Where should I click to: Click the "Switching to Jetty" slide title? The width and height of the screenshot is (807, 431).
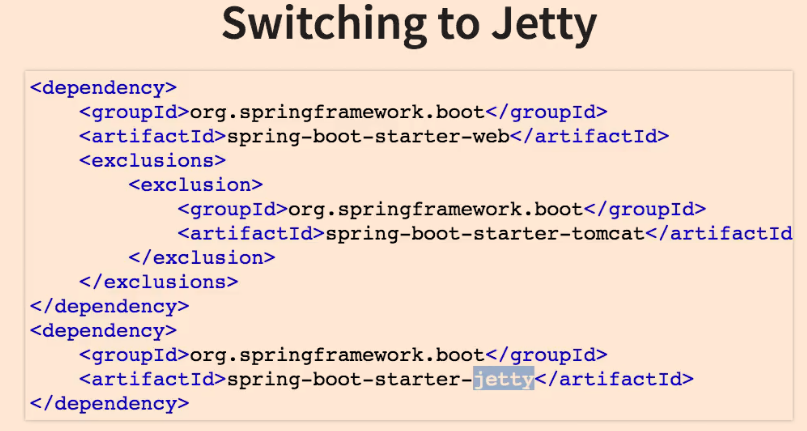pyautogui.click(x=403, y=25)
